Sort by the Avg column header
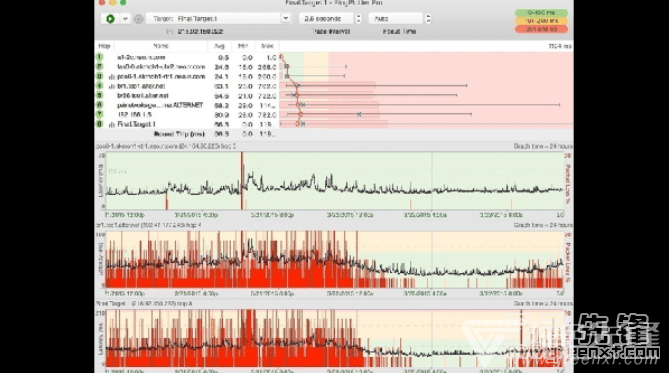This screenshot has width=669, height=373. pyautogui.click(x=220, y=46)
